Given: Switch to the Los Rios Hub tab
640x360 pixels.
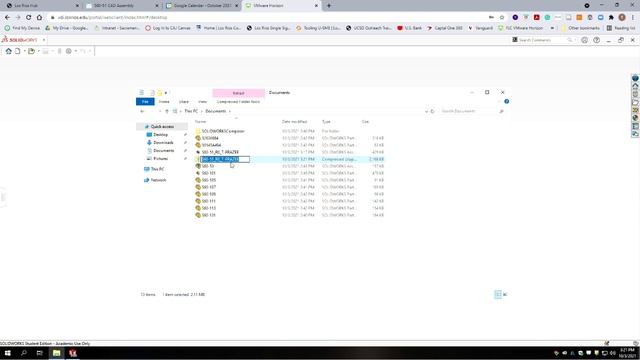Looking at the screenshot, I should coord(42,6).
